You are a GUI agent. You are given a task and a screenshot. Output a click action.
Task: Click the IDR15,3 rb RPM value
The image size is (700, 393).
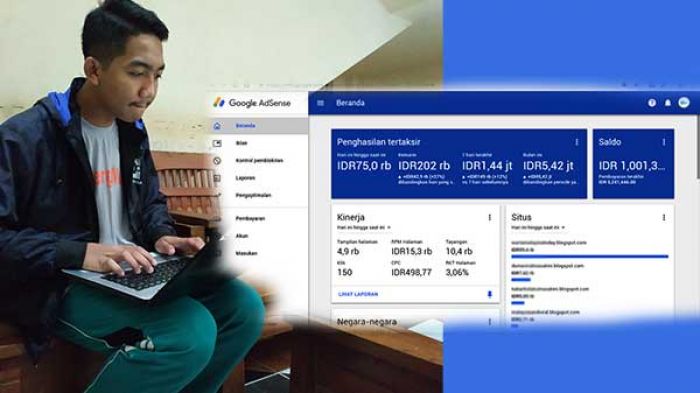point(412,251)
